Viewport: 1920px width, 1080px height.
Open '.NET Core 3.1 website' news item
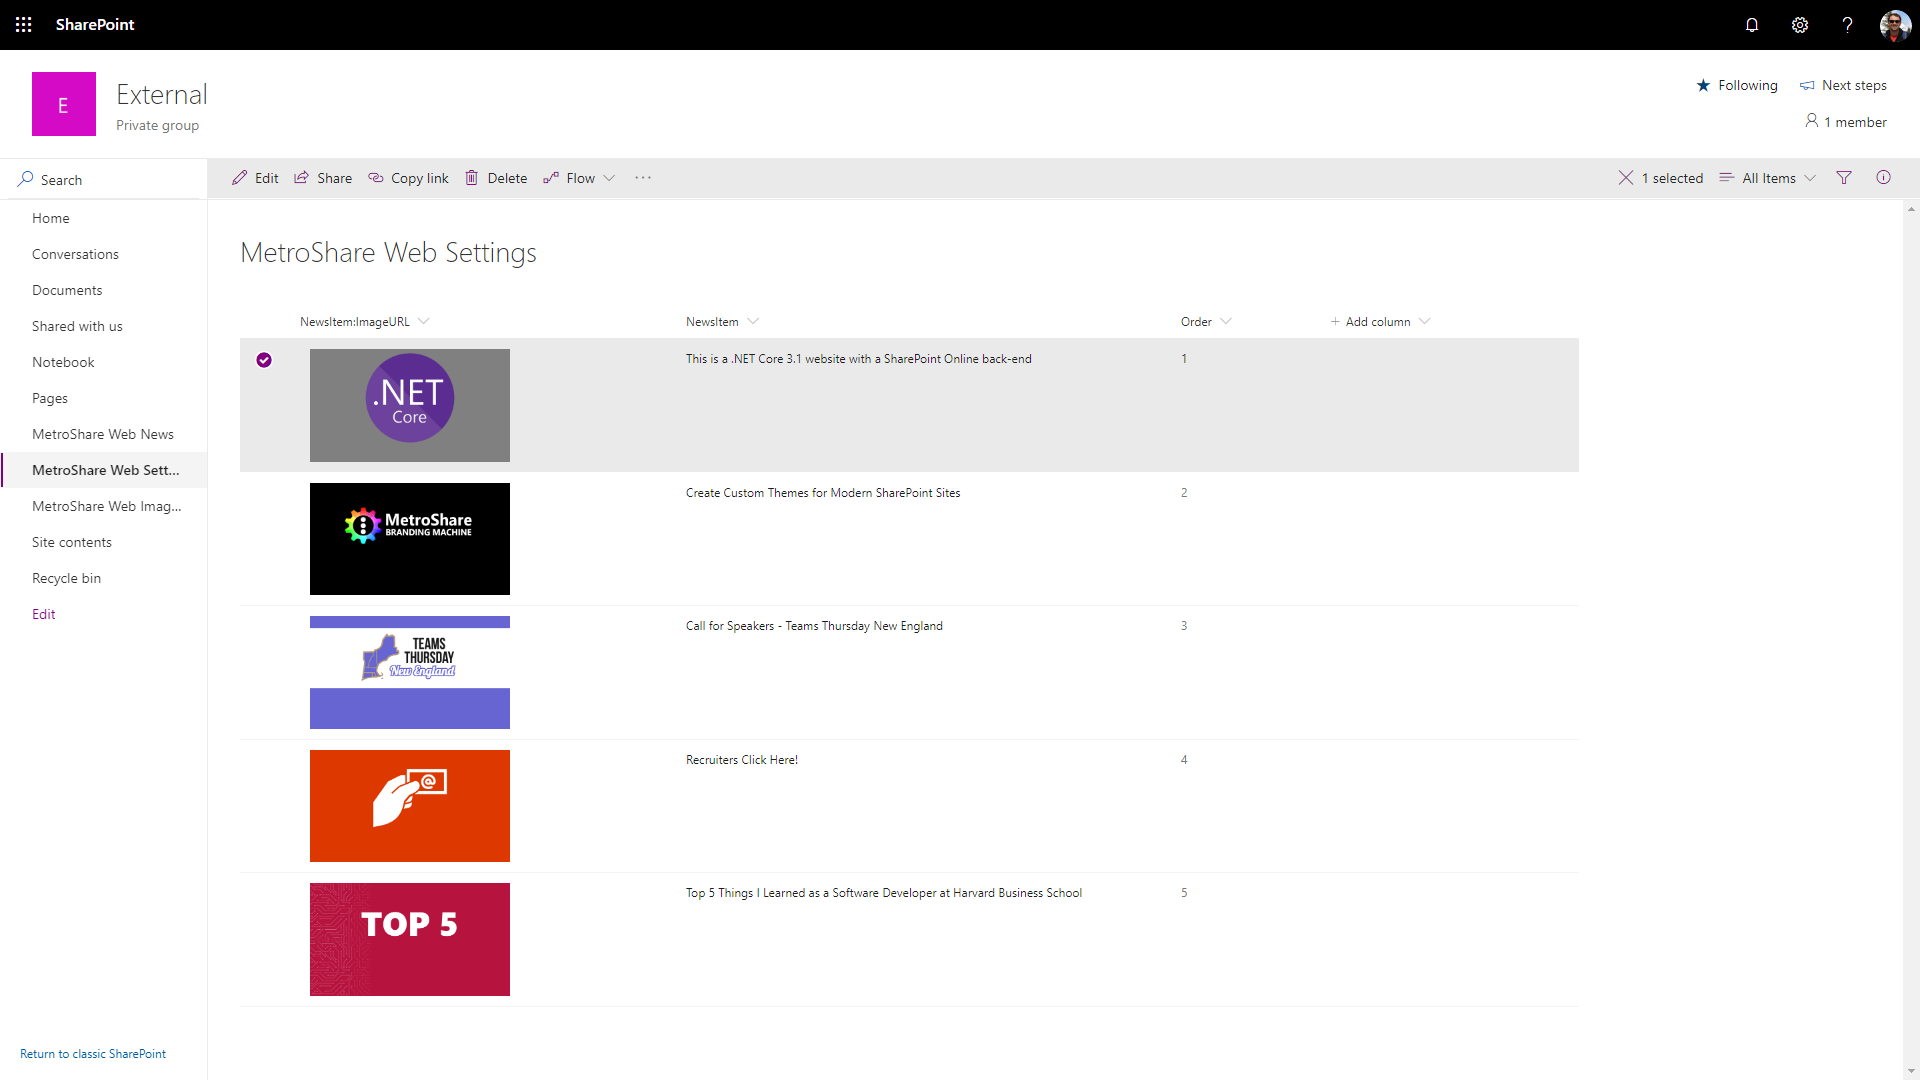(x=858, y=359)
